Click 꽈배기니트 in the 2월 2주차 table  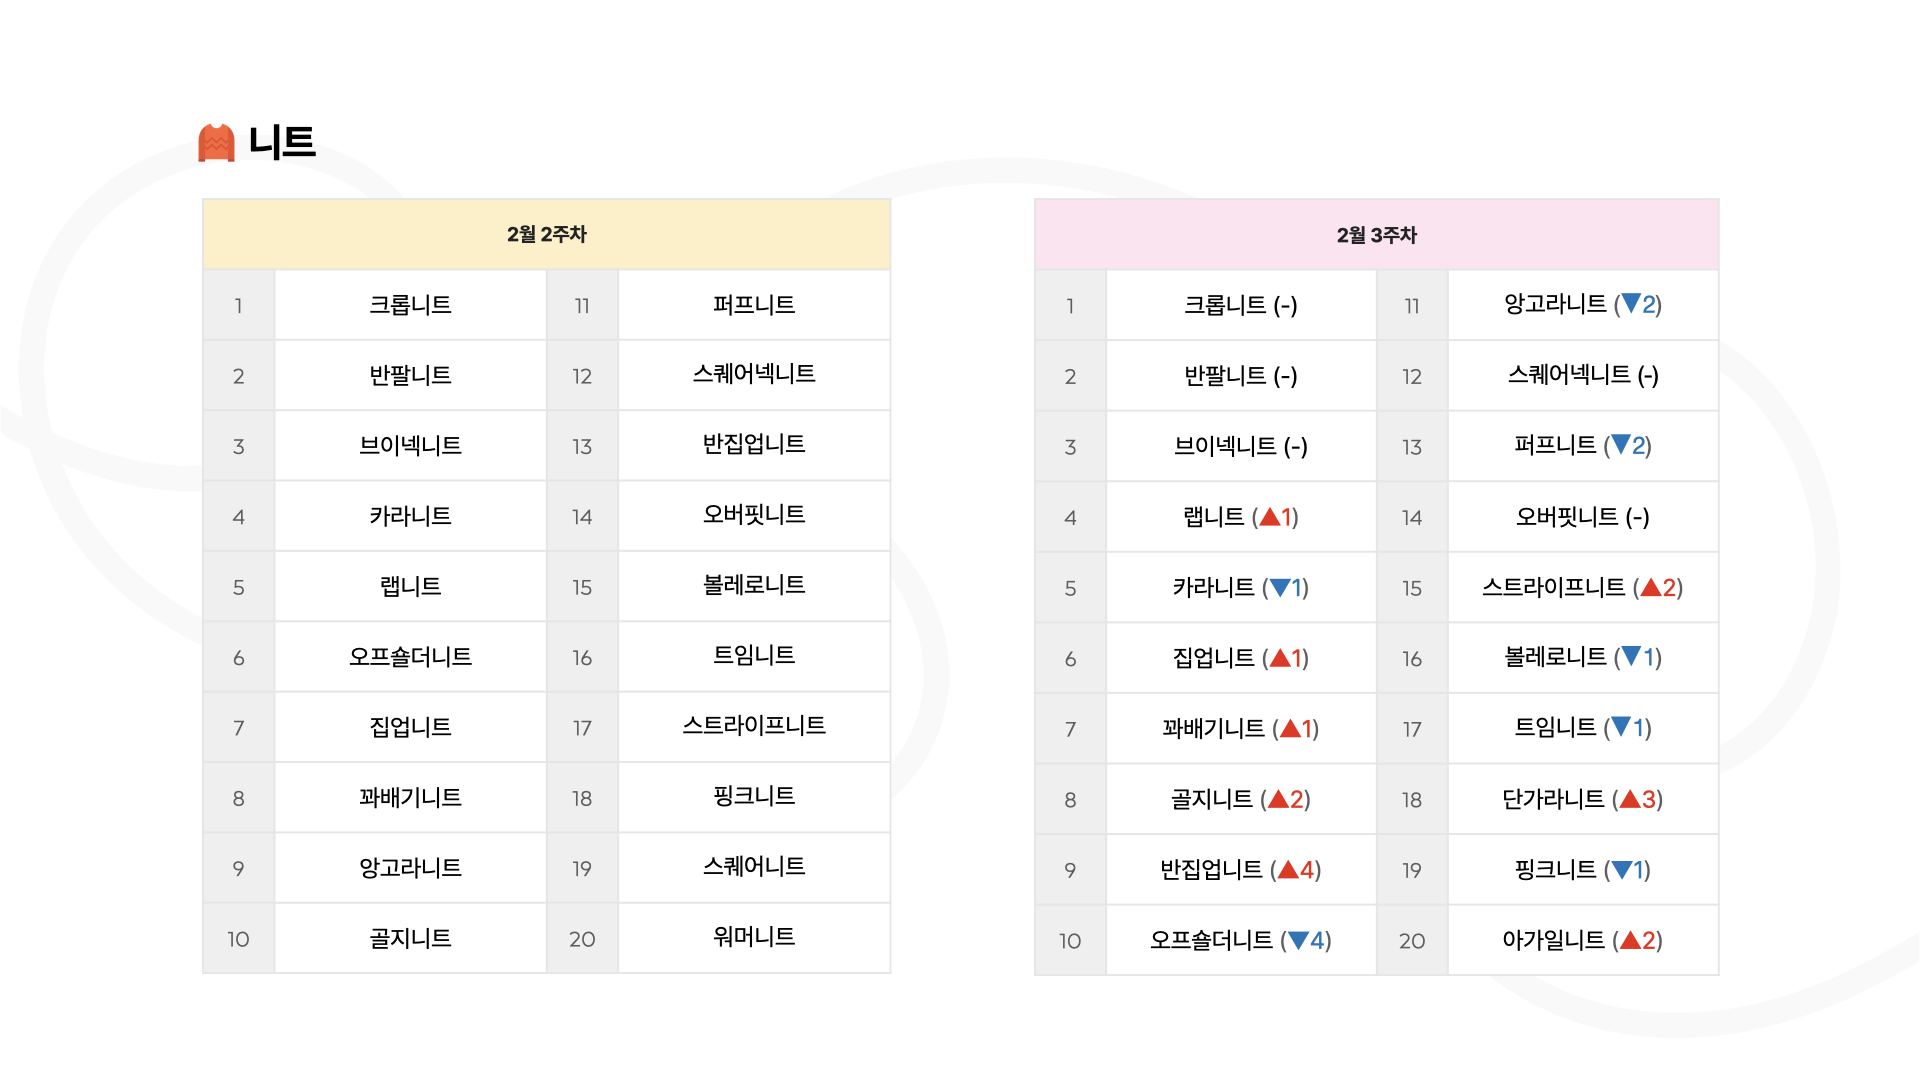click(410, 797)
